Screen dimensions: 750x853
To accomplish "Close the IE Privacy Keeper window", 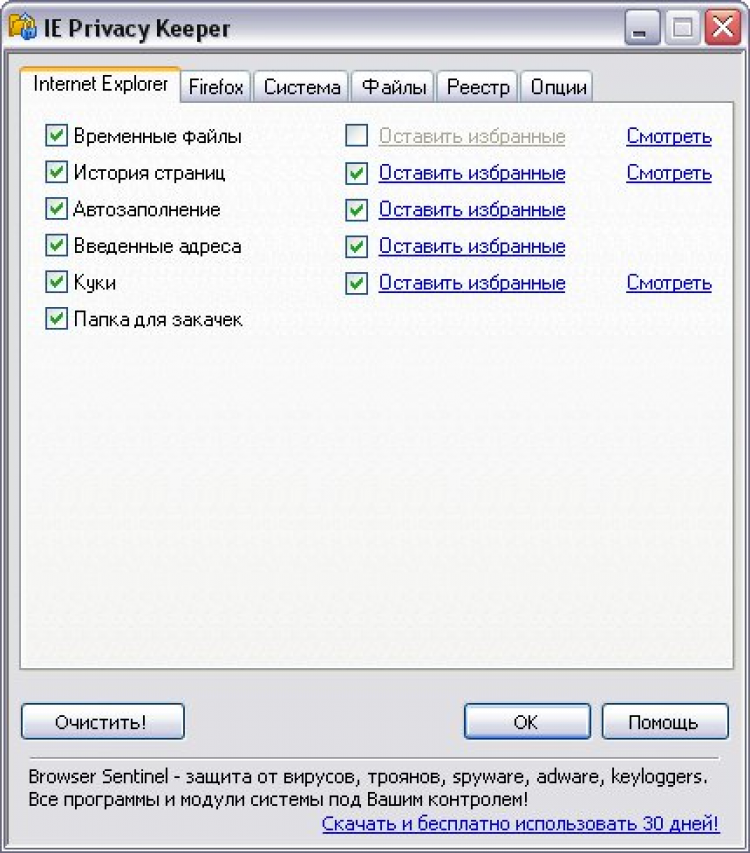I will coord(723,27).
